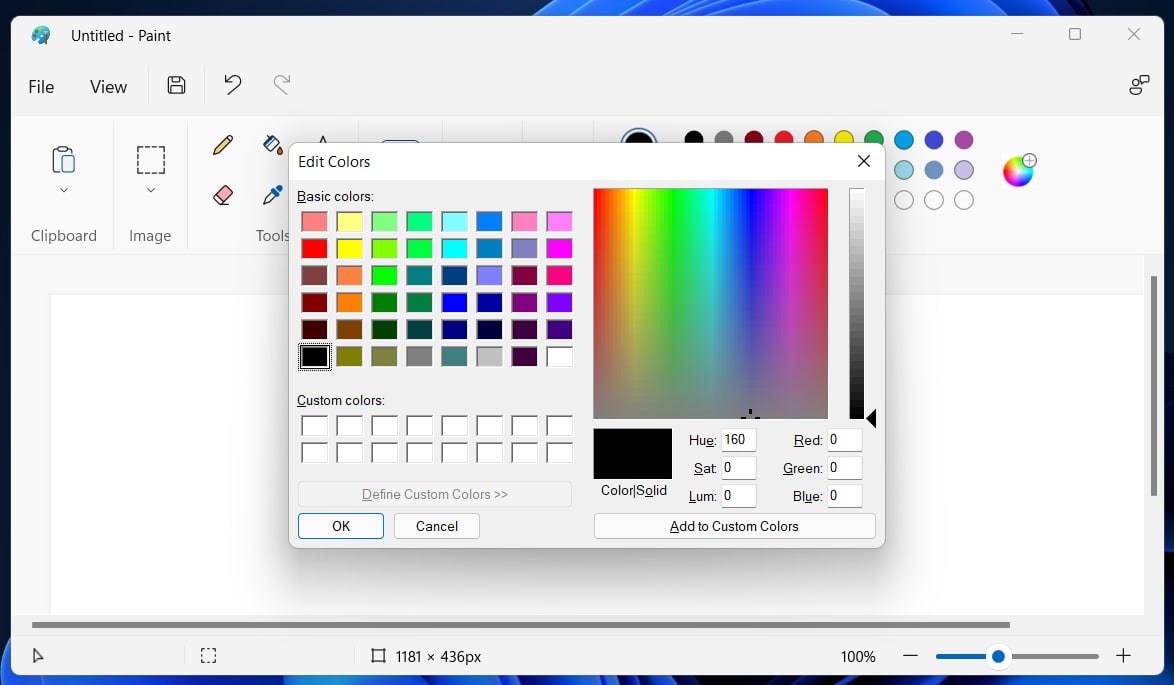Select the Fill bucket tool
This screenshot has width=1174, height=685.
point(273,144)
